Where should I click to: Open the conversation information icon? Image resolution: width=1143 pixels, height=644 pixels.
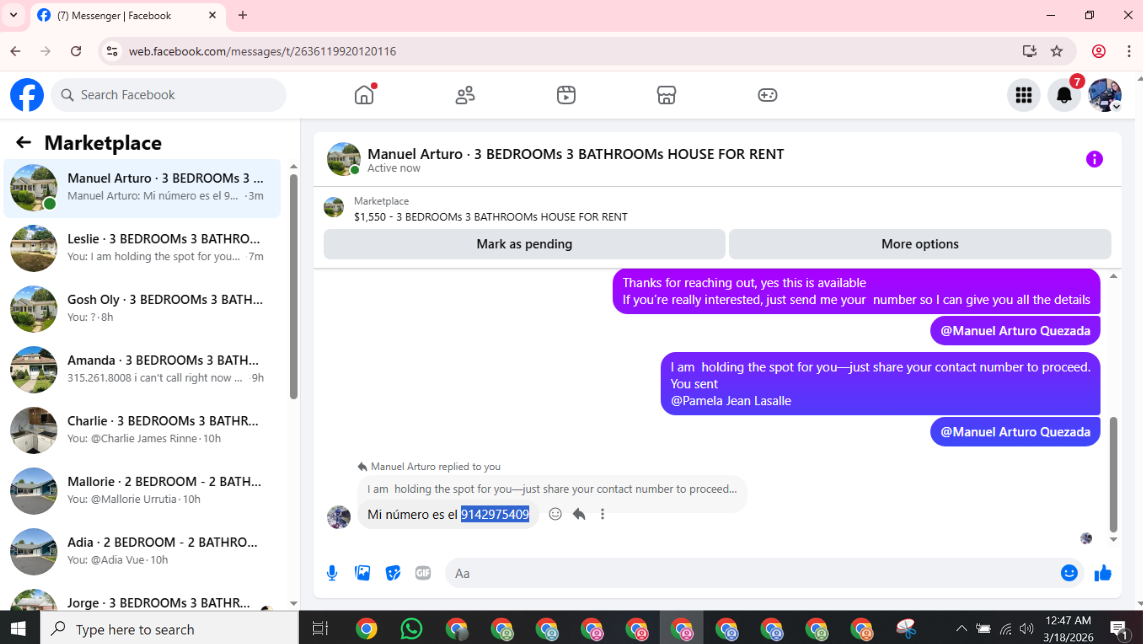point(1093,159)
